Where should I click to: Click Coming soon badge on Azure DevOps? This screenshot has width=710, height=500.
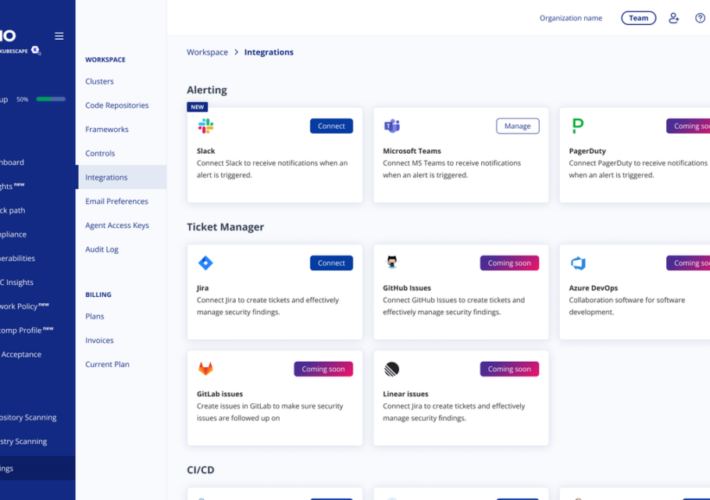(688, 263)
